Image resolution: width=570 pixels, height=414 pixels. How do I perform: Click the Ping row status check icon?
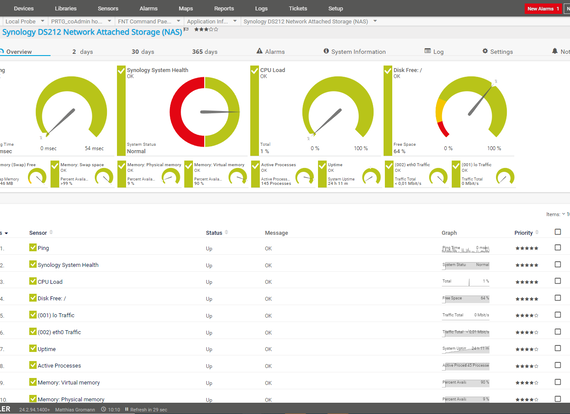[x=33, y=248]
